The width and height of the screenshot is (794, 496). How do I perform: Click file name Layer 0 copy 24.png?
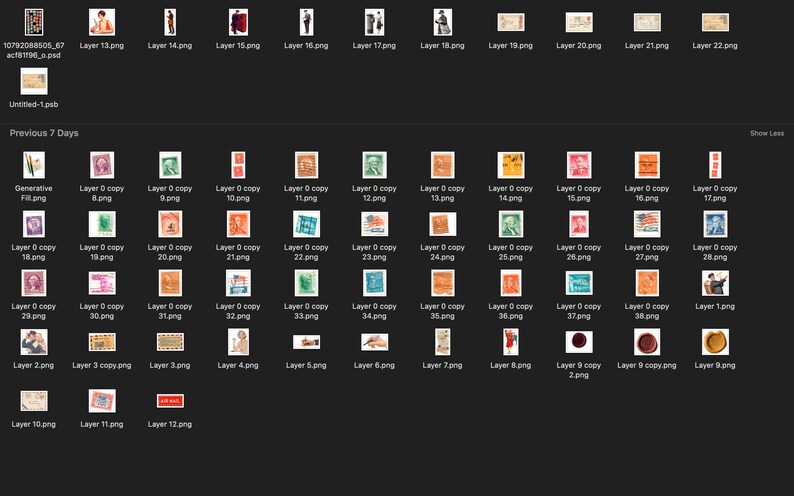click(x=442, y=252)
